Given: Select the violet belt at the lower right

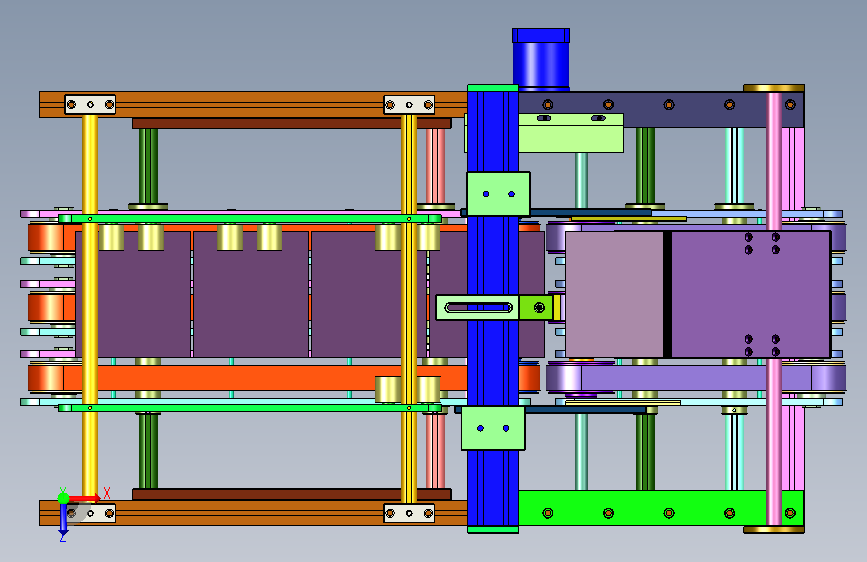Looking at the screenshot, I should tap(696, 378).
